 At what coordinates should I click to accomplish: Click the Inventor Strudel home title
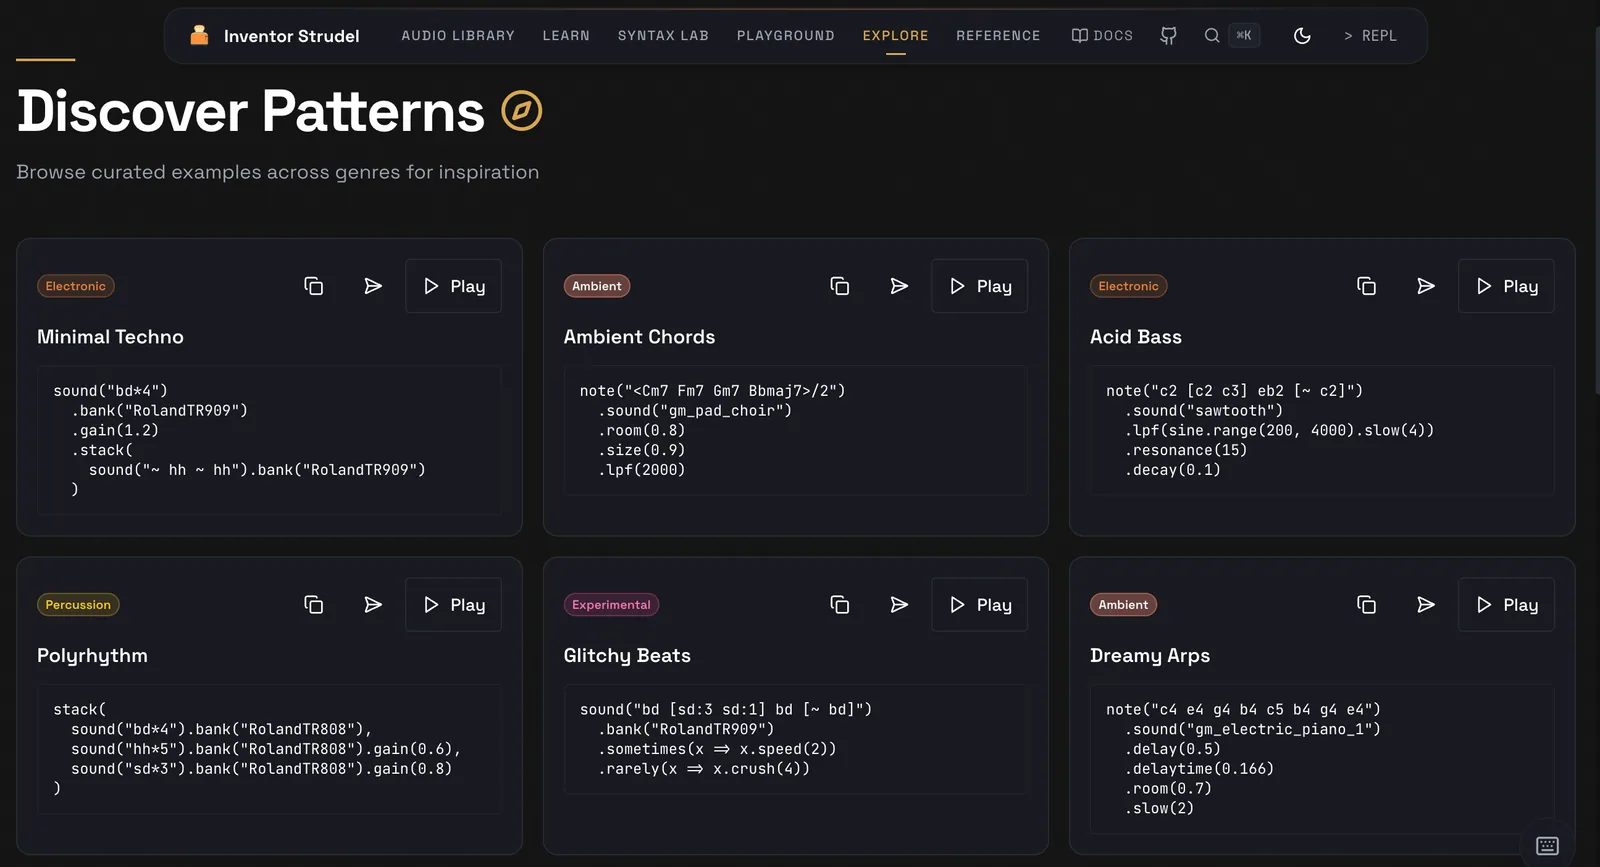click(x=291, y=36)
